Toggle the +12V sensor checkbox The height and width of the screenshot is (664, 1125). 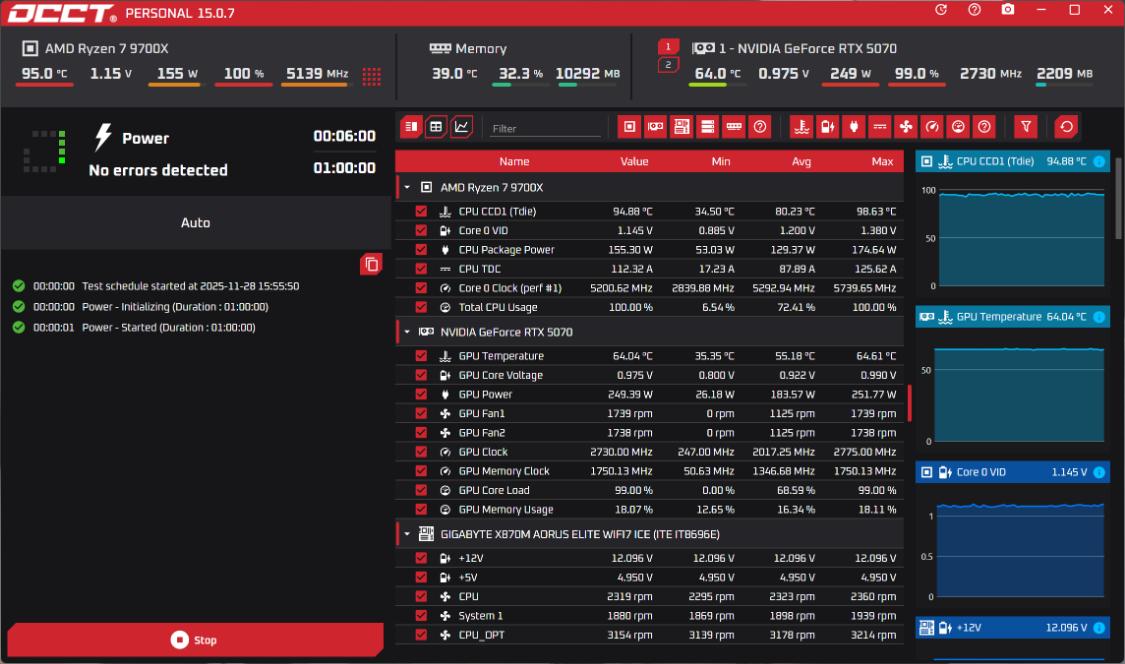click(x=421, y=558)
